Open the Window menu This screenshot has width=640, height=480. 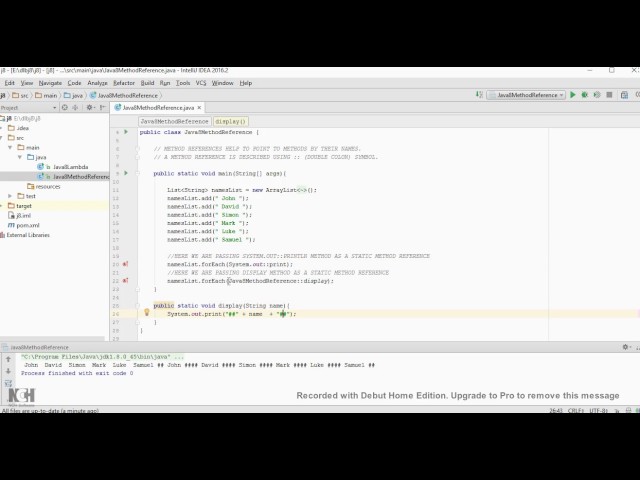pyautogui.click(x=222, y=83)
